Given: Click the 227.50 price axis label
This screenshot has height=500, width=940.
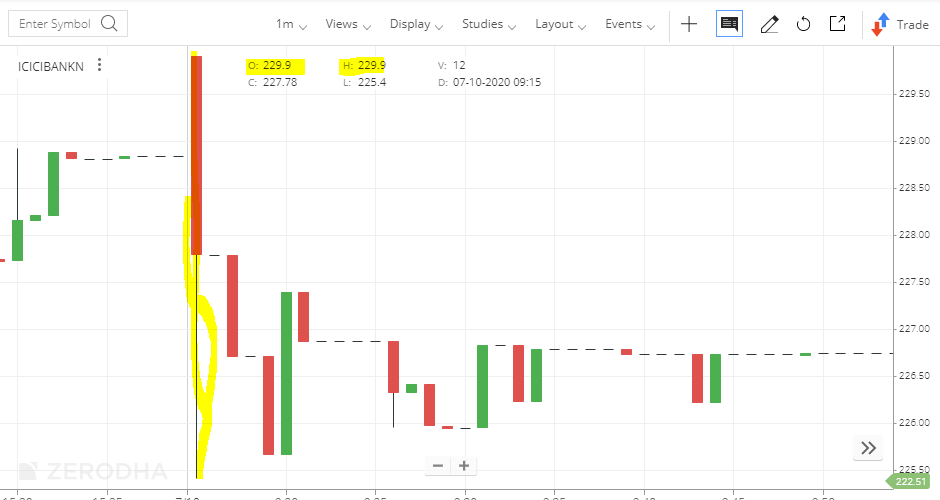Looking at the screenshot, I should pyautogui.click(x=915, y=282).
